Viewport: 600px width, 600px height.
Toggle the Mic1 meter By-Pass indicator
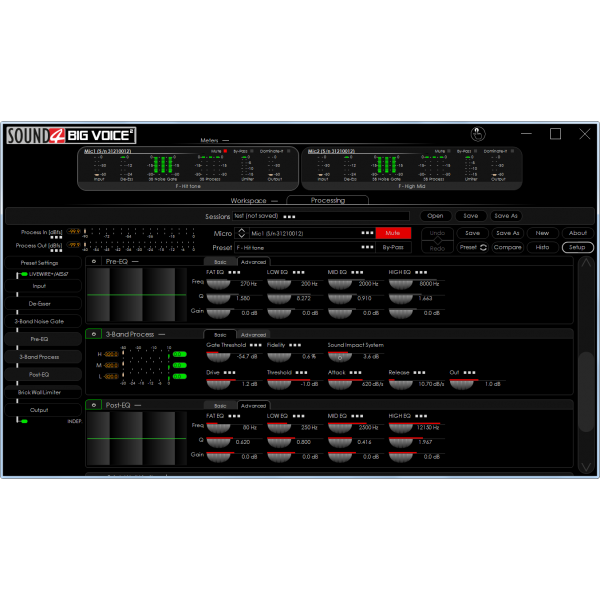pos(251,151)
